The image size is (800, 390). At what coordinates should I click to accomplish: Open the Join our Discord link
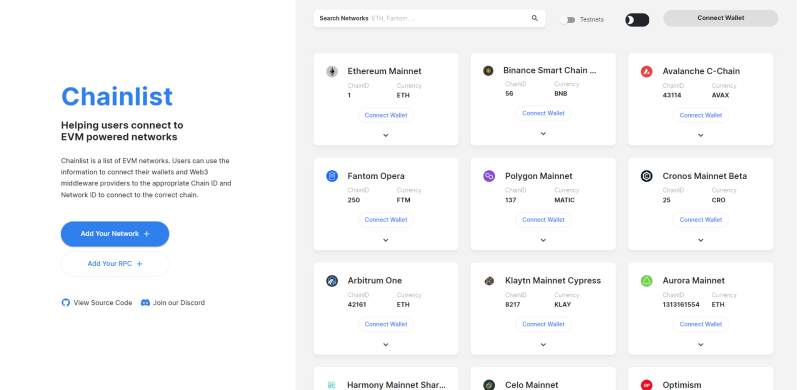(173, 303)
